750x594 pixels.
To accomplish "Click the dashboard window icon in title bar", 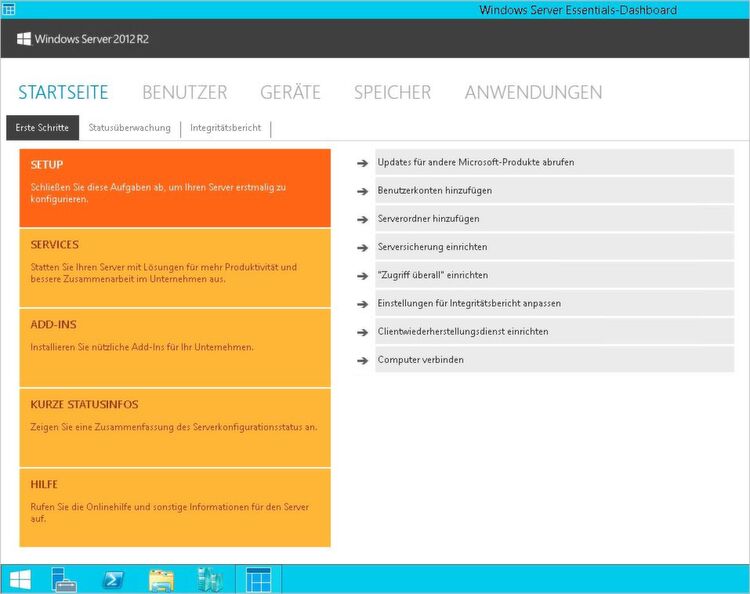I will pyautogui.click(x=9, y=9).
